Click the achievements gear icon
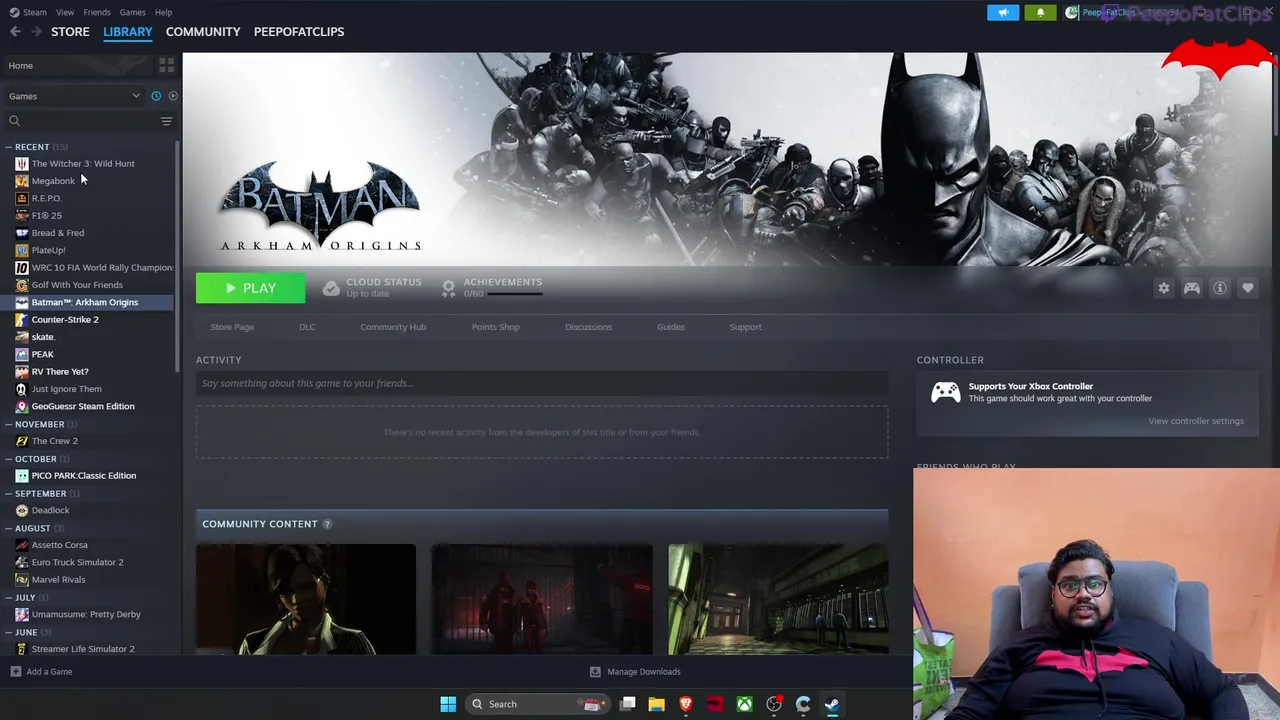Viewport: 1280px width, 720px height. [448, 288]
